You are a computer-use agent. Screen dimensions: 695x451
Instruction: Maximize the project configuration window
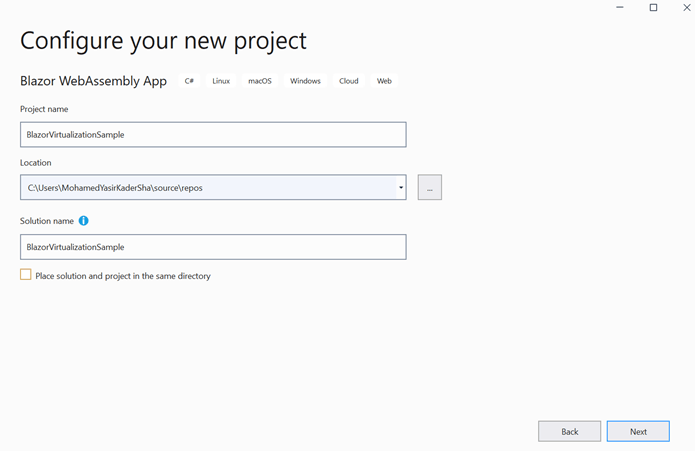(x=653, y=7)
